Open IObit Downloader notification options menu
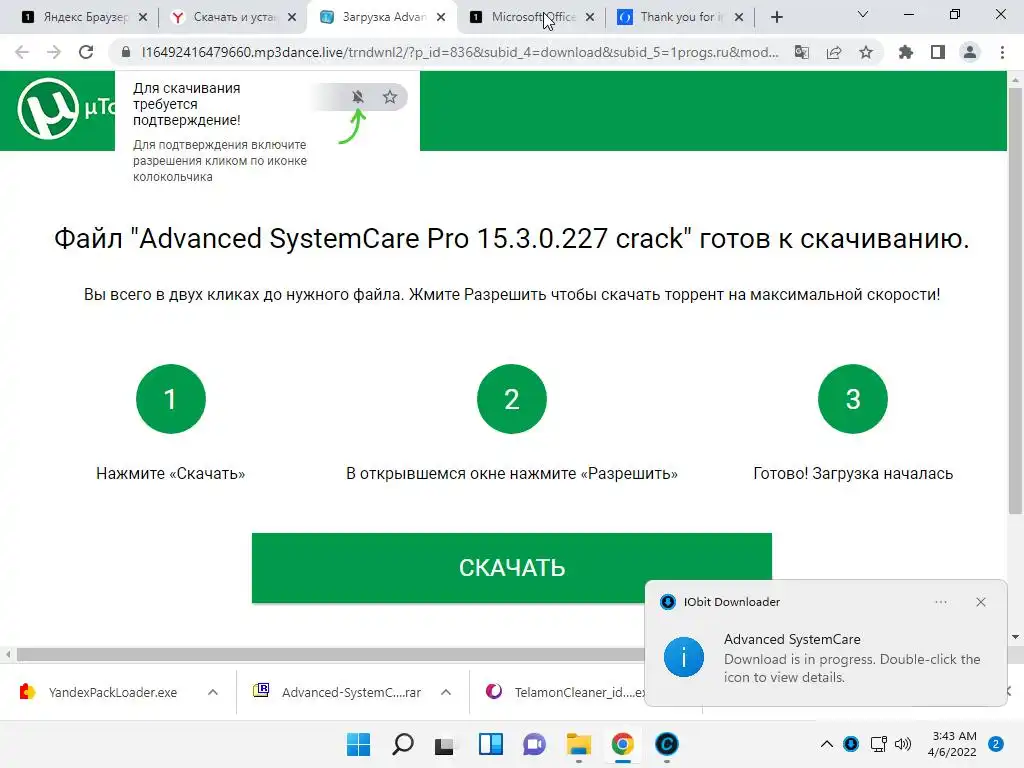Screen dimensions: 1024x768 (x=940, y=602)
